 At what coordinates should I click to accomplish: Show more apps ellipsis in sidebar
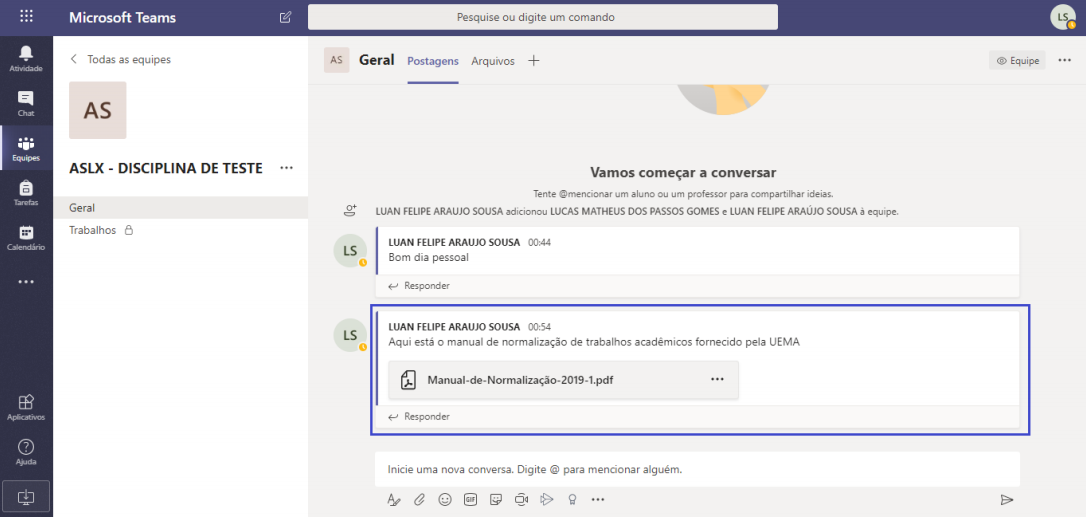click(x=26, y=282)
